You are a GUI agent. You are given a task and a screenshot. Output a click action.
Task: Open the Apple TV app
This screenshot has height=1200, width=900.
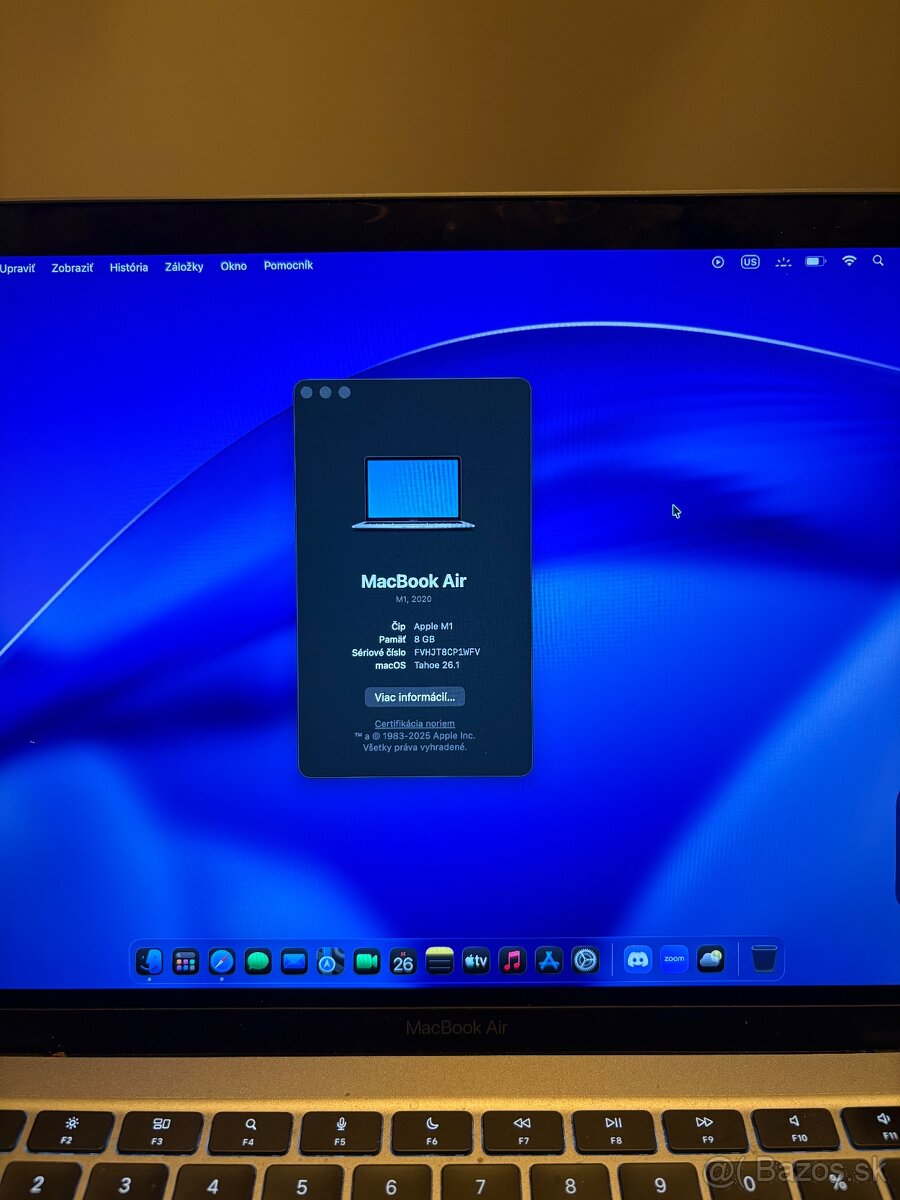point(476,961)
